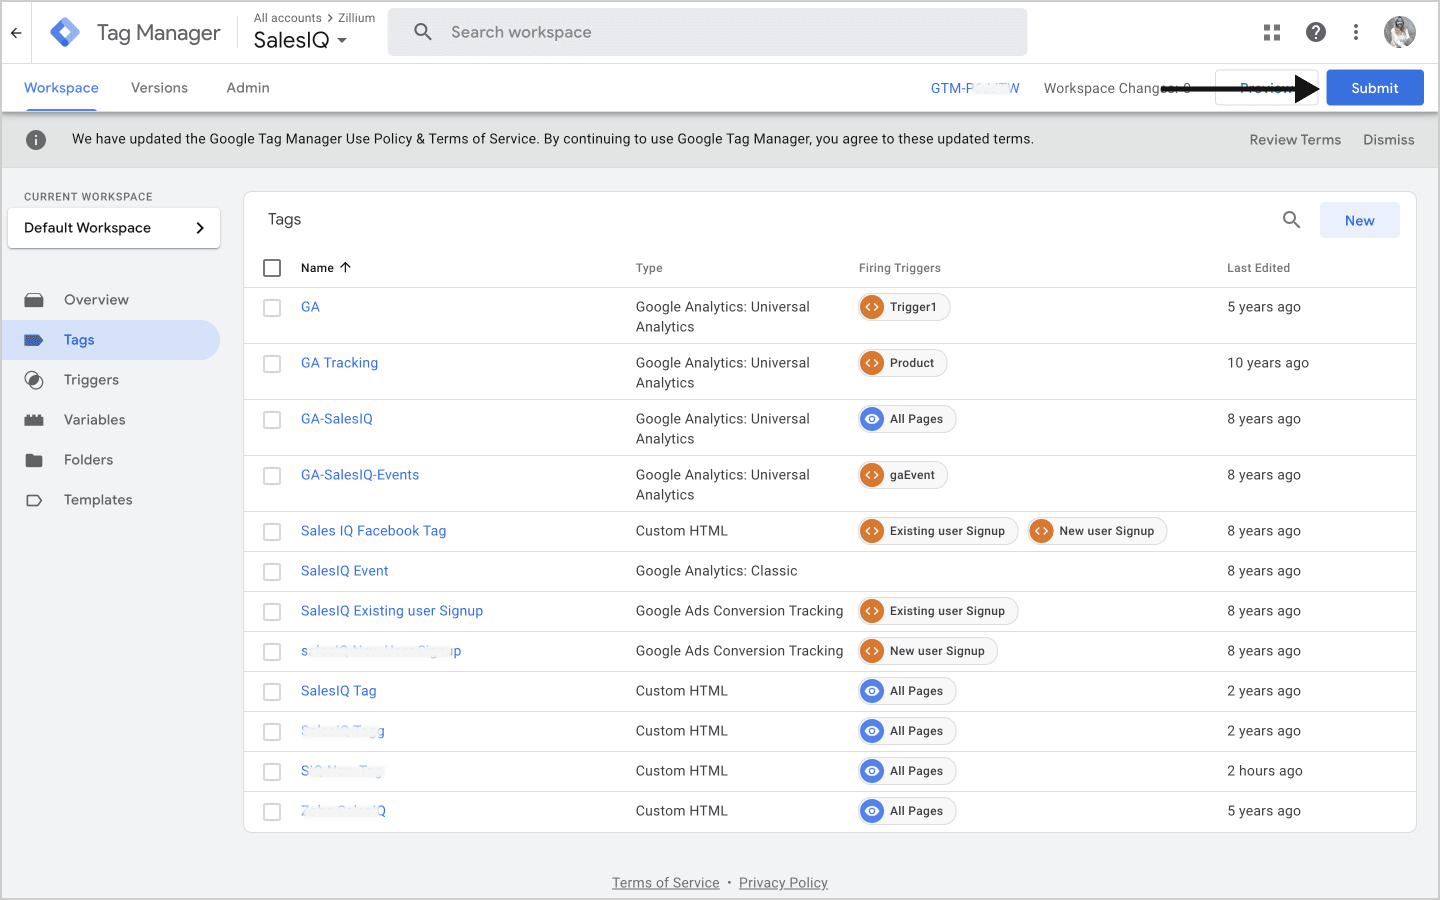Screen dimensions: 1440x900
Task: Check the box for GA-SalesIQ-Events tag
Action: pos(272,476)
